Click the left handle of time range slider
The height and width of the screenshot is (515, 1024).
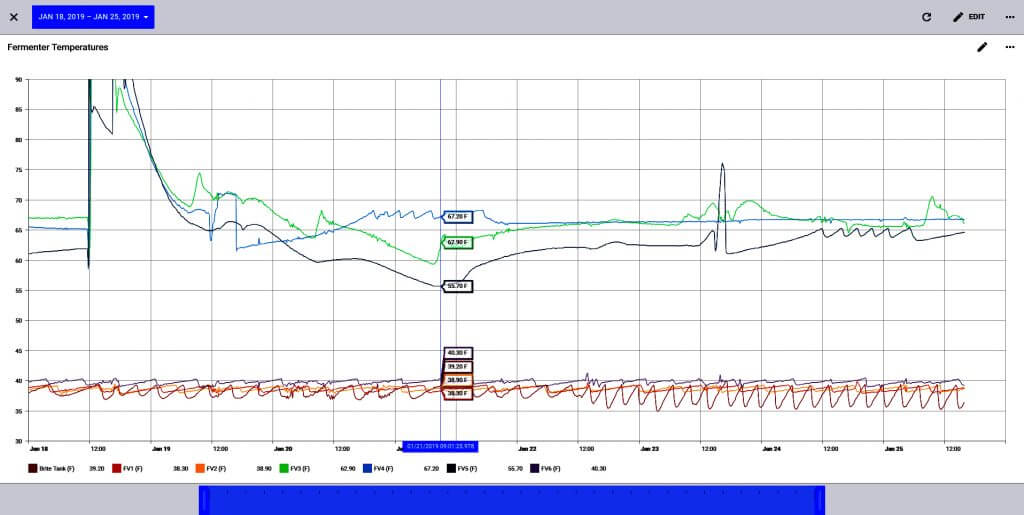[x=202, y=499]
